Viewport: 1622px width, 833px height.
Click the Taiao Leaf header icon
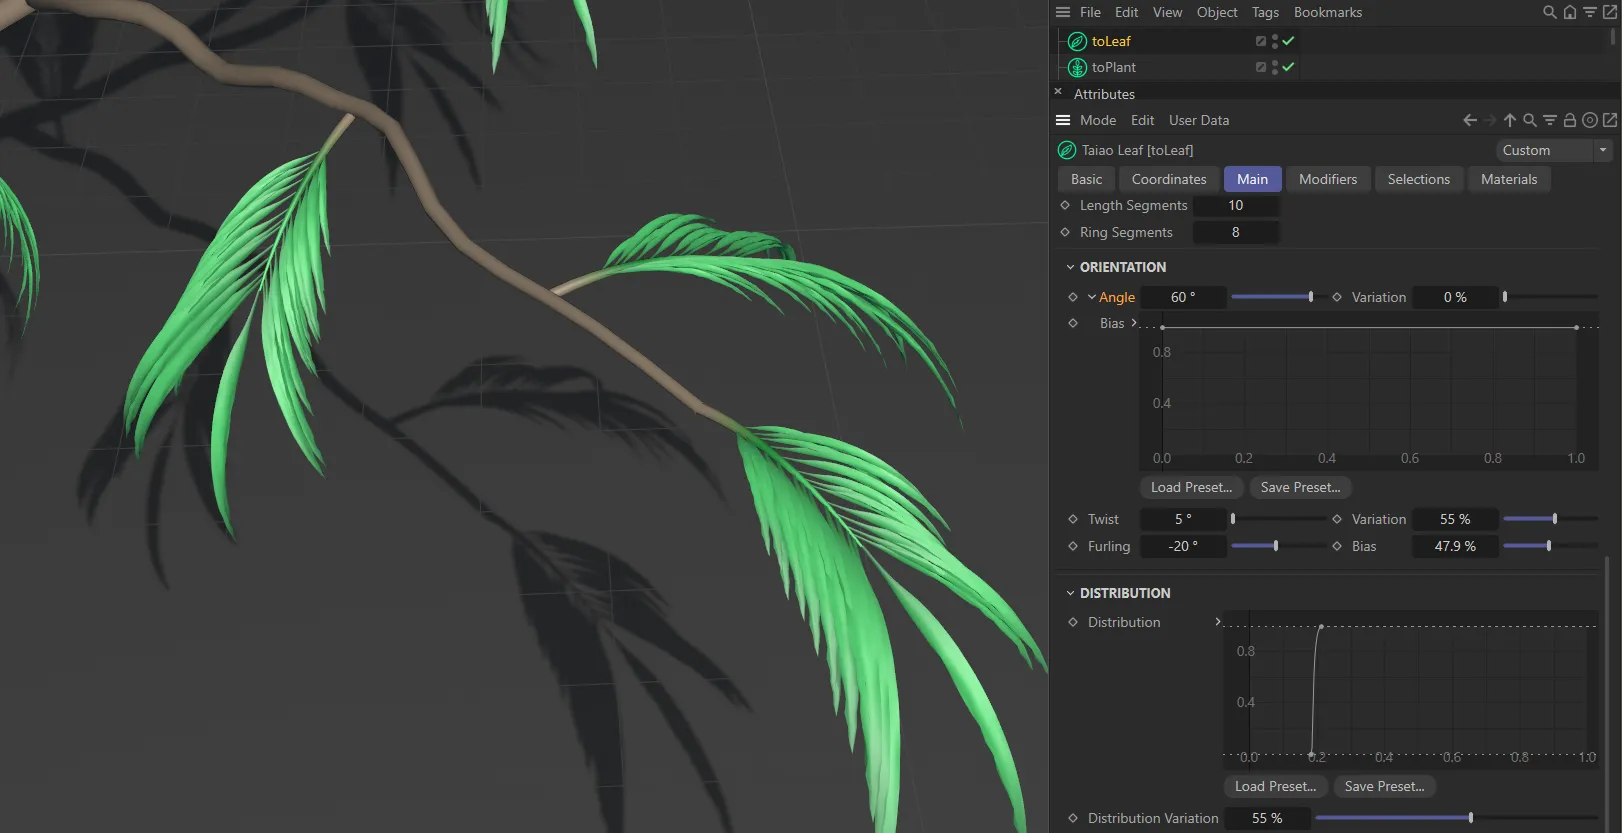click(x=1067, y=150)
